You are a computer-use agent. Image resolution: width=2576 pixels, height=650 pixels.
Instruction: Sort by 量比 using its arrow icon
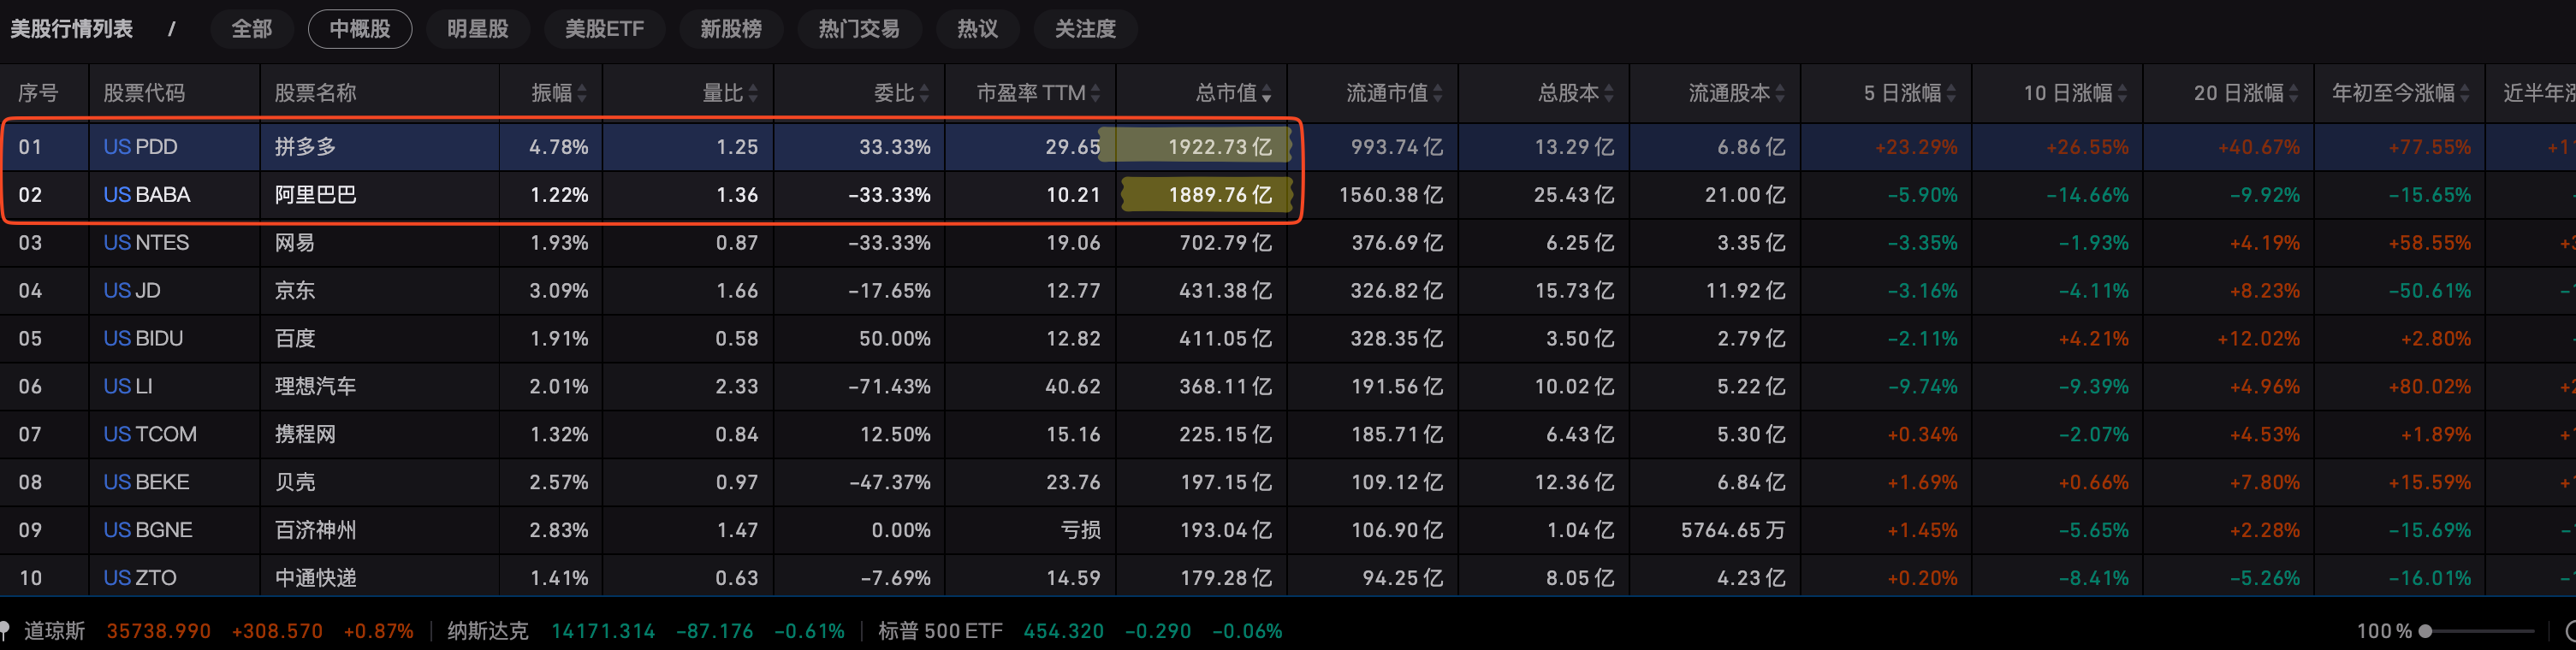point(753,93)
